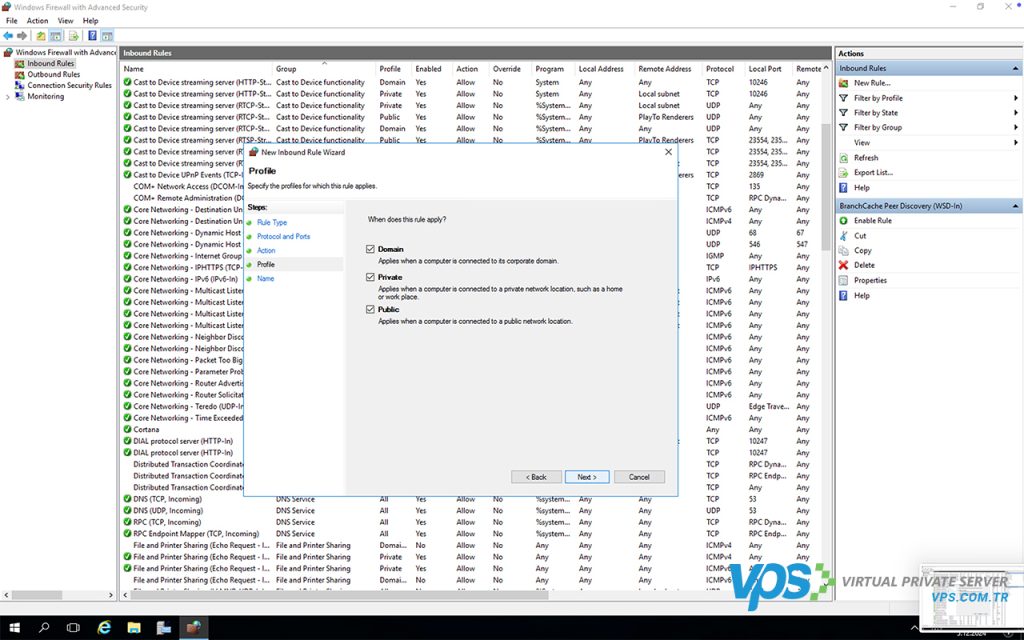
Task: Cancel the New Inbound Rule Wizard
Action: (x=639, y=477)
